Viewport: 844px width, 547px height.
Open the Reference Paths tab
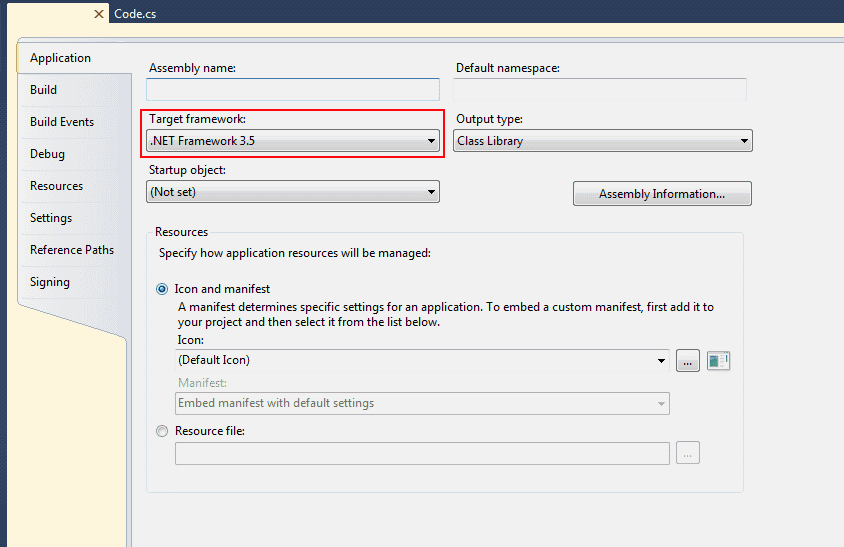click(x=72, y=250)
